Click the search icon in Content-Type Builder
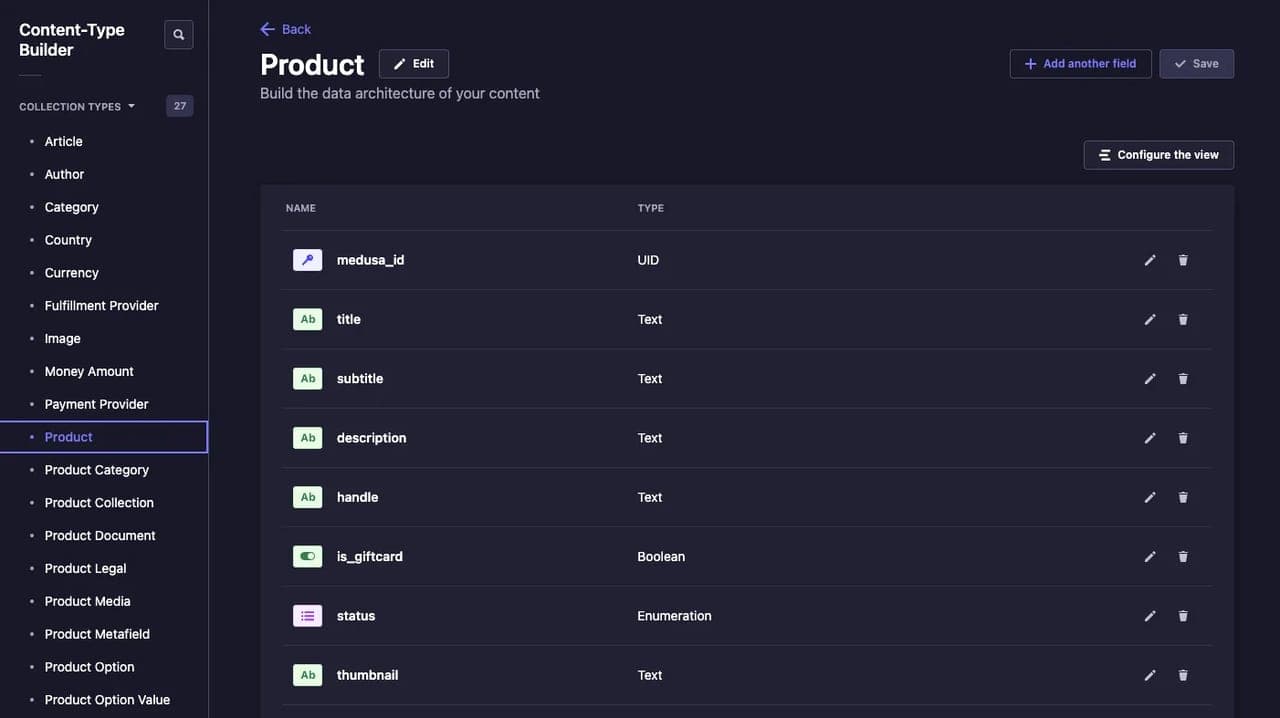The width and height of the screenshot is (1280, 718). (x=178, y=35)
